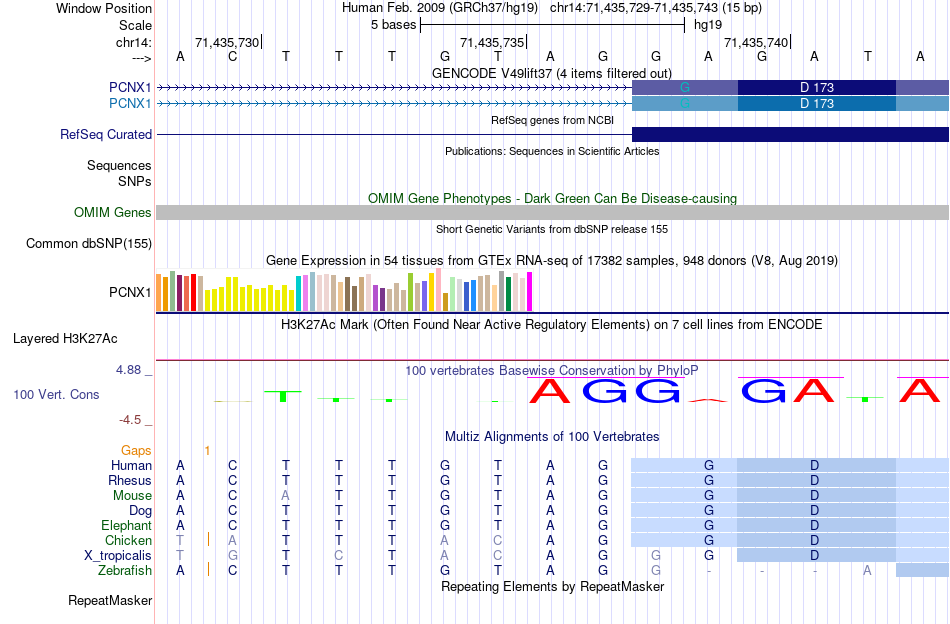
Task: Click the Common dbSNP(155) track label
Action: pyautogui.click(x=89, y=244)
